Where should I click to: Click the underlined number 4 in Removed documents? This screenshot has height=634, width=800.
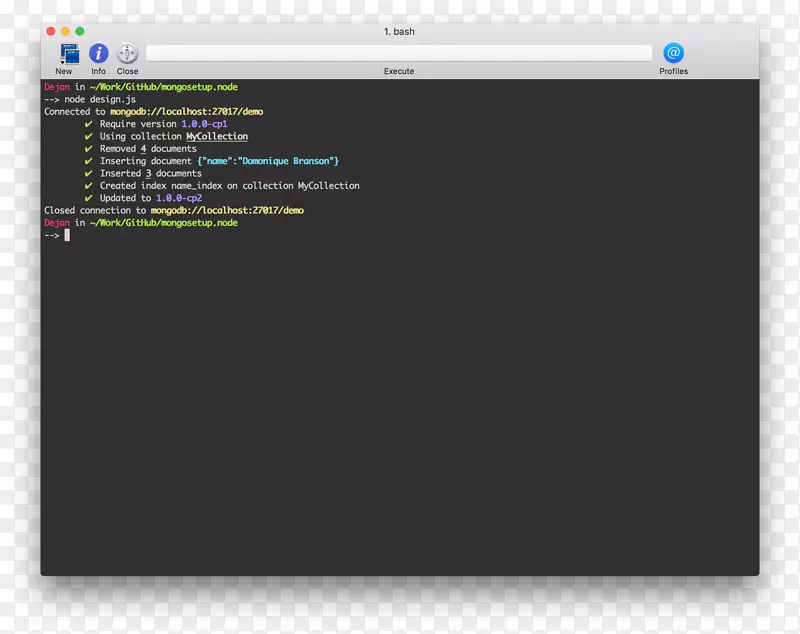[x=143, y=149]
